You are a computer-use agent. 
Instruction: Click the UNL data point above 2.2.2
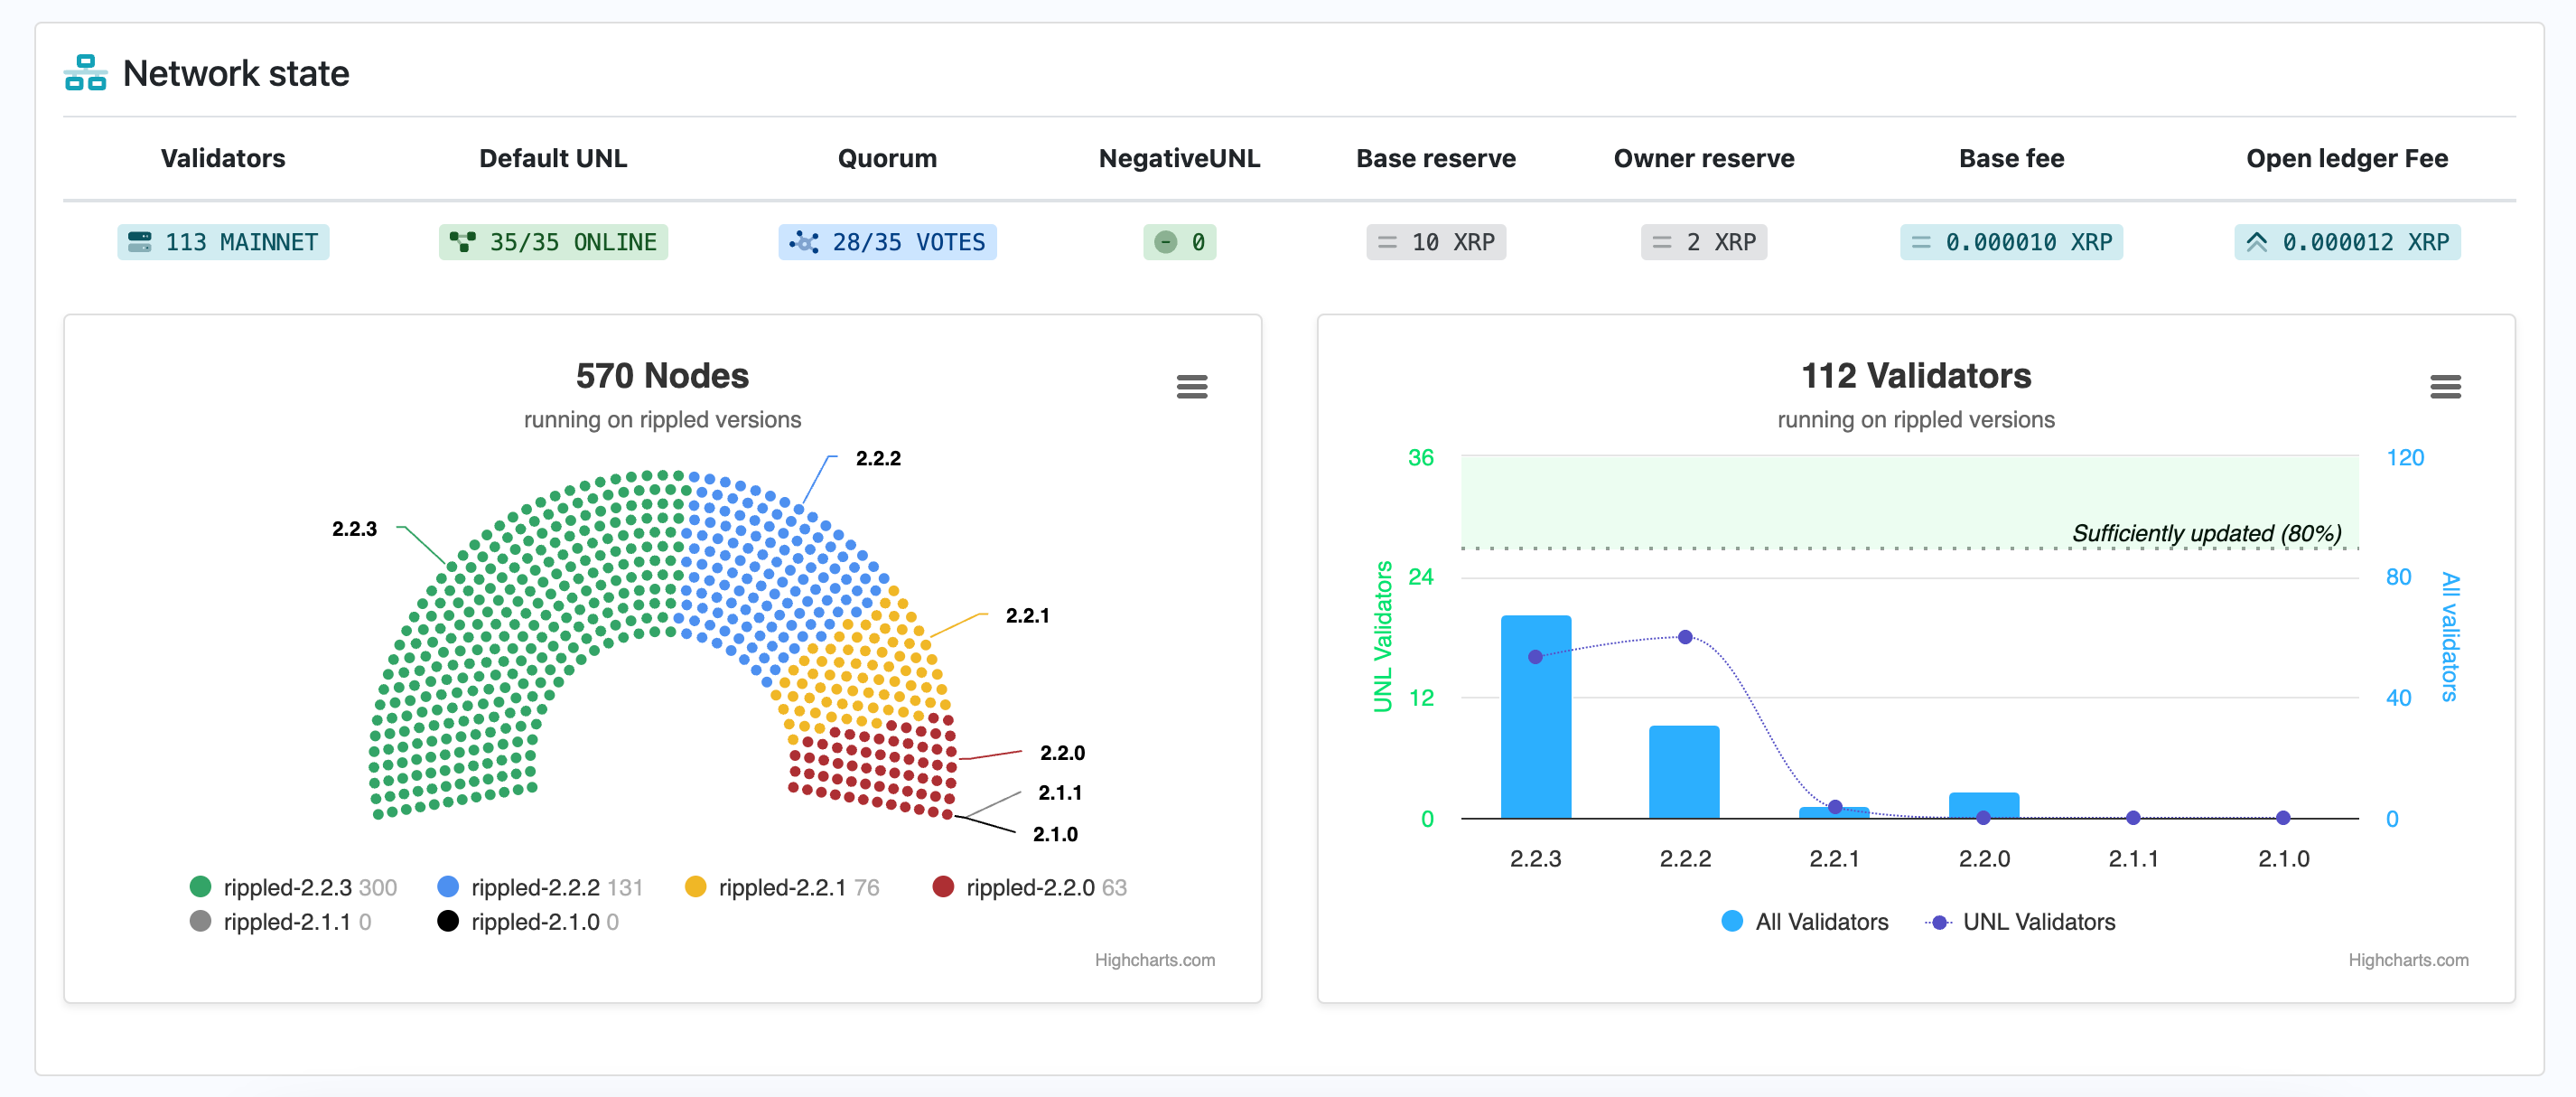click(1685, 637)
